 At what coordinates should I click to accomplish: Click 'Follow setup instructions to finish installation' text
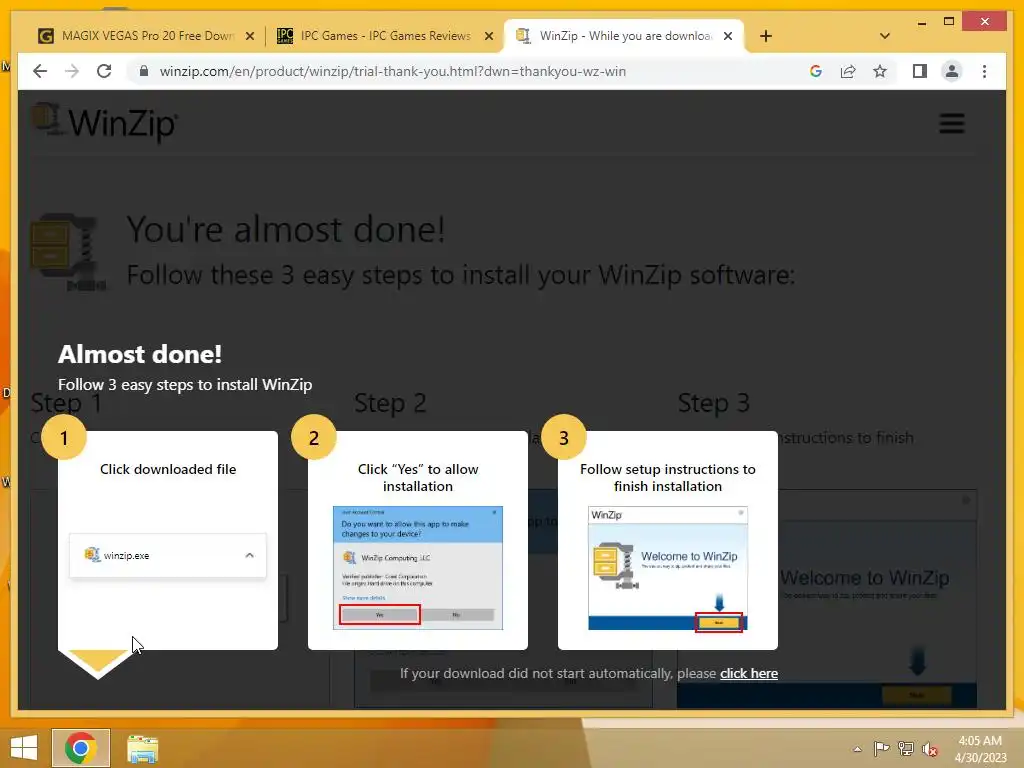pos(667,477)
